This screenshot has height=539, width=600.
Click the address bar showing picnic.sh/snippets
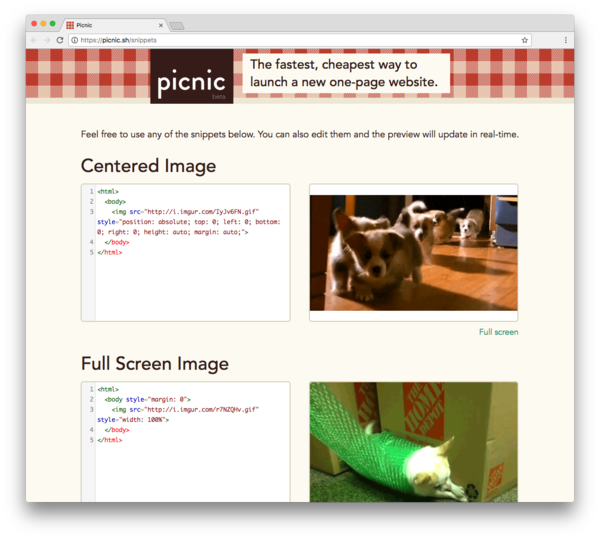coord(300,40)
